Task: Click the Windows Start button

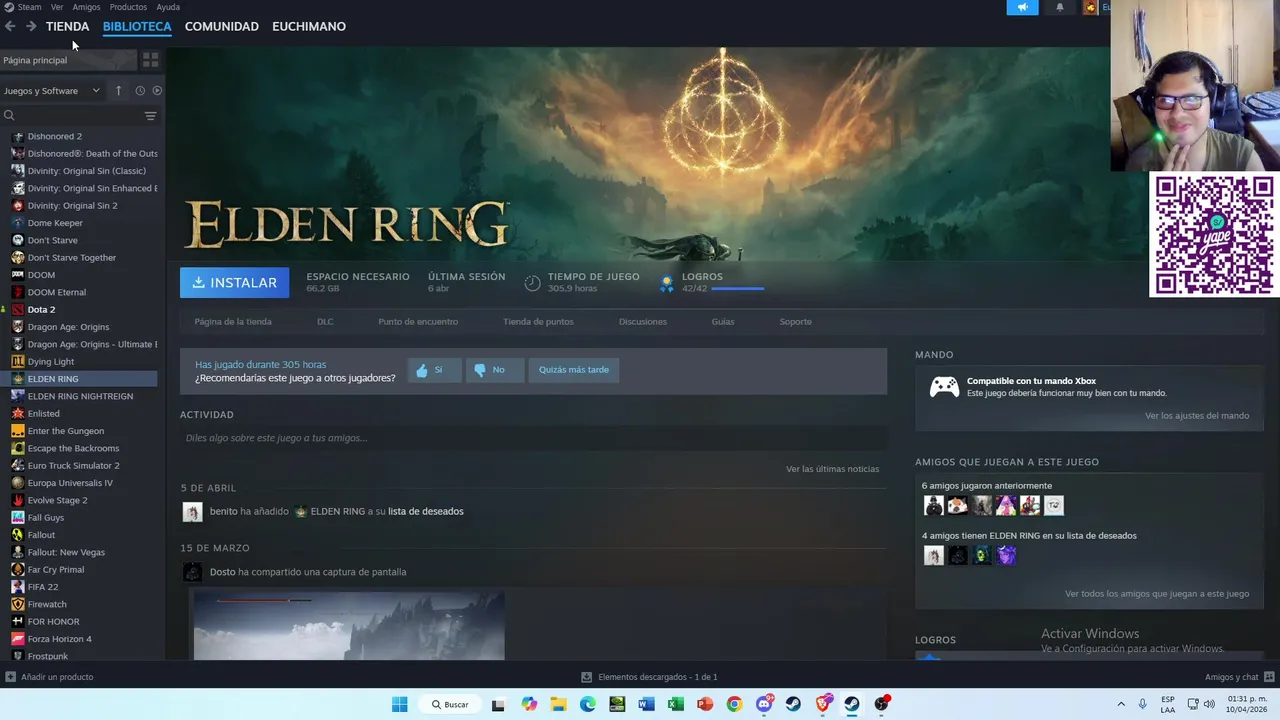Action: [x=399, y=704]
